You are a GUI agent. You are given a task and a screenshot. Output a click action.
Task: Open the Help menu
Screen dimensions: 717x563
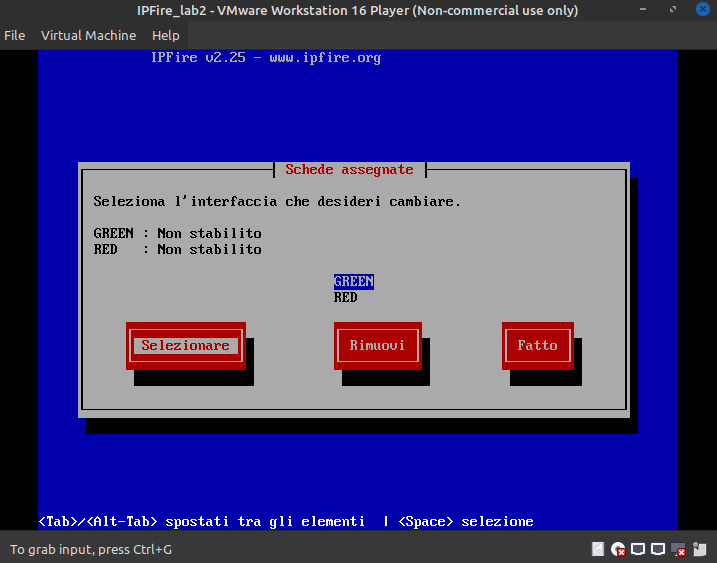point(166,35)
